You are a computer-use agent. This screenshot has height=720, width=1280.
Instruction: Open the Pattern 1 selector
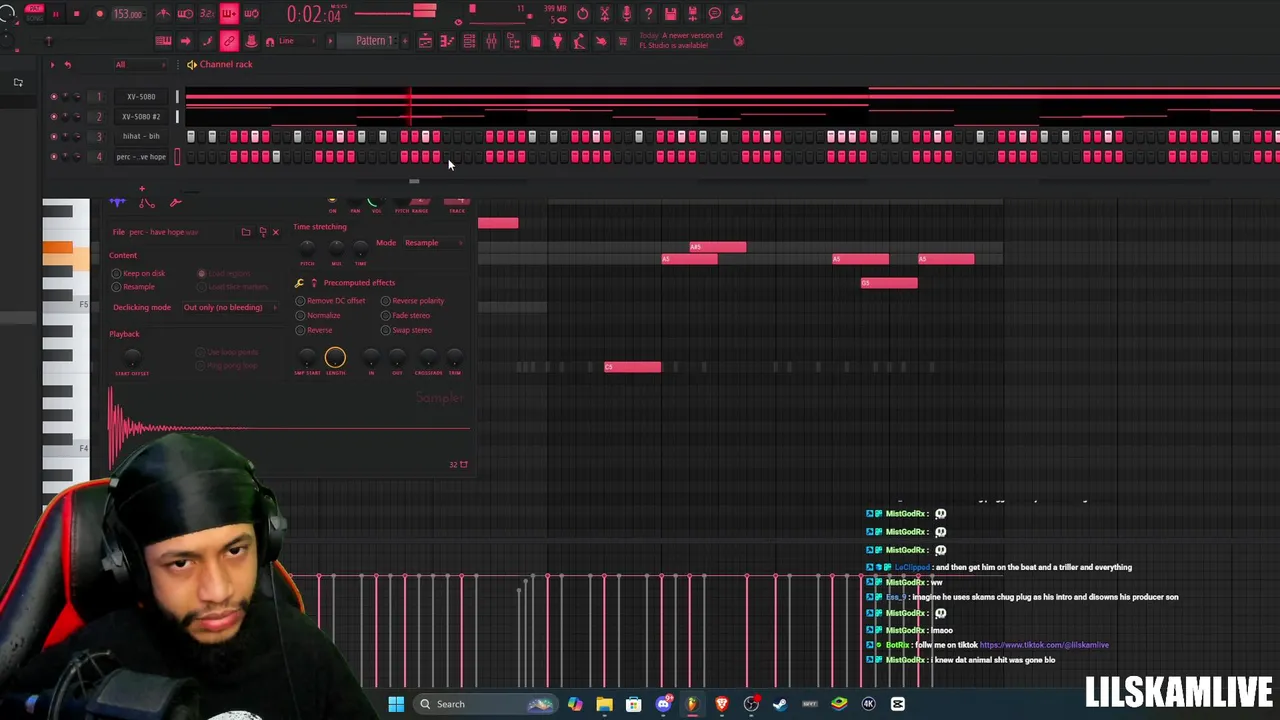(372, 41)
